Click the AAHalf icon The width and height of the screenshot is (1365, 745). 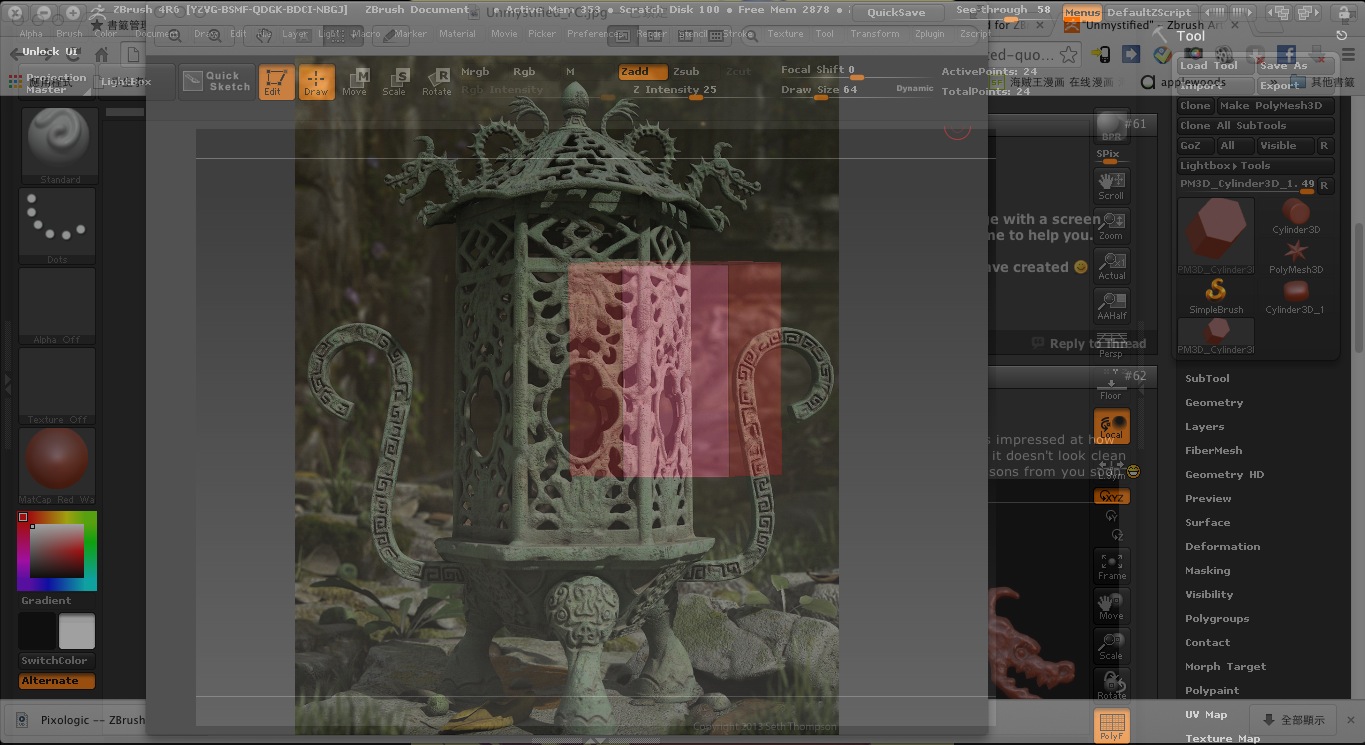1111,305
